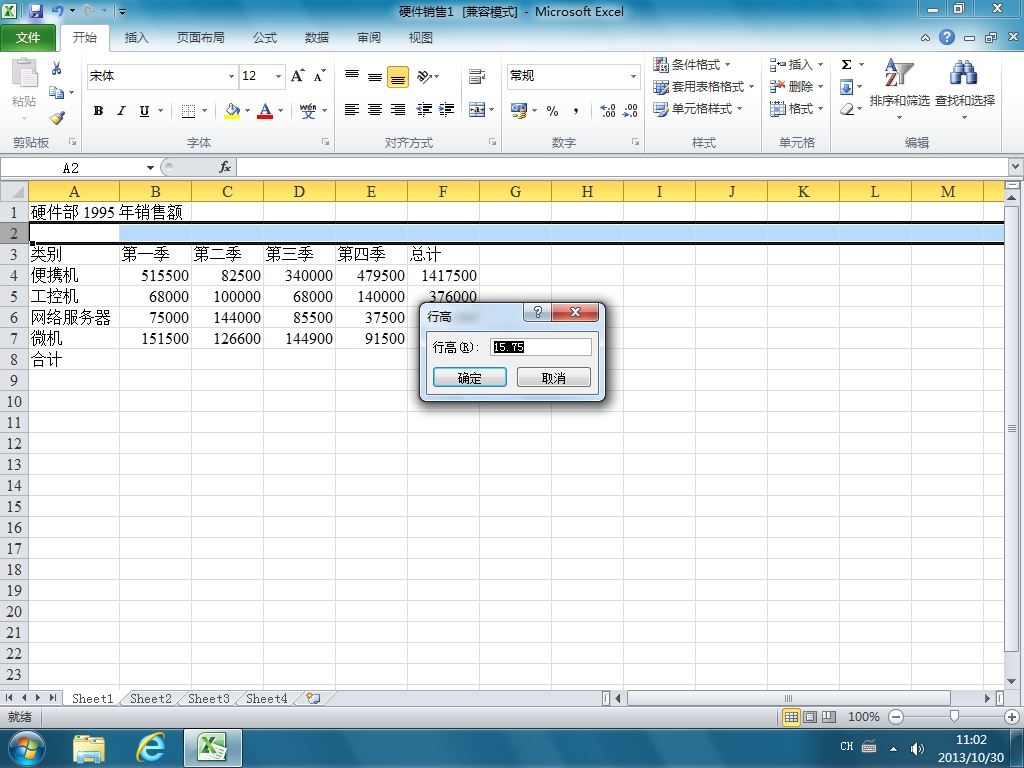1024x768 pixels.
Task: Click the 删除 cells button
Action: click(797, 86)
